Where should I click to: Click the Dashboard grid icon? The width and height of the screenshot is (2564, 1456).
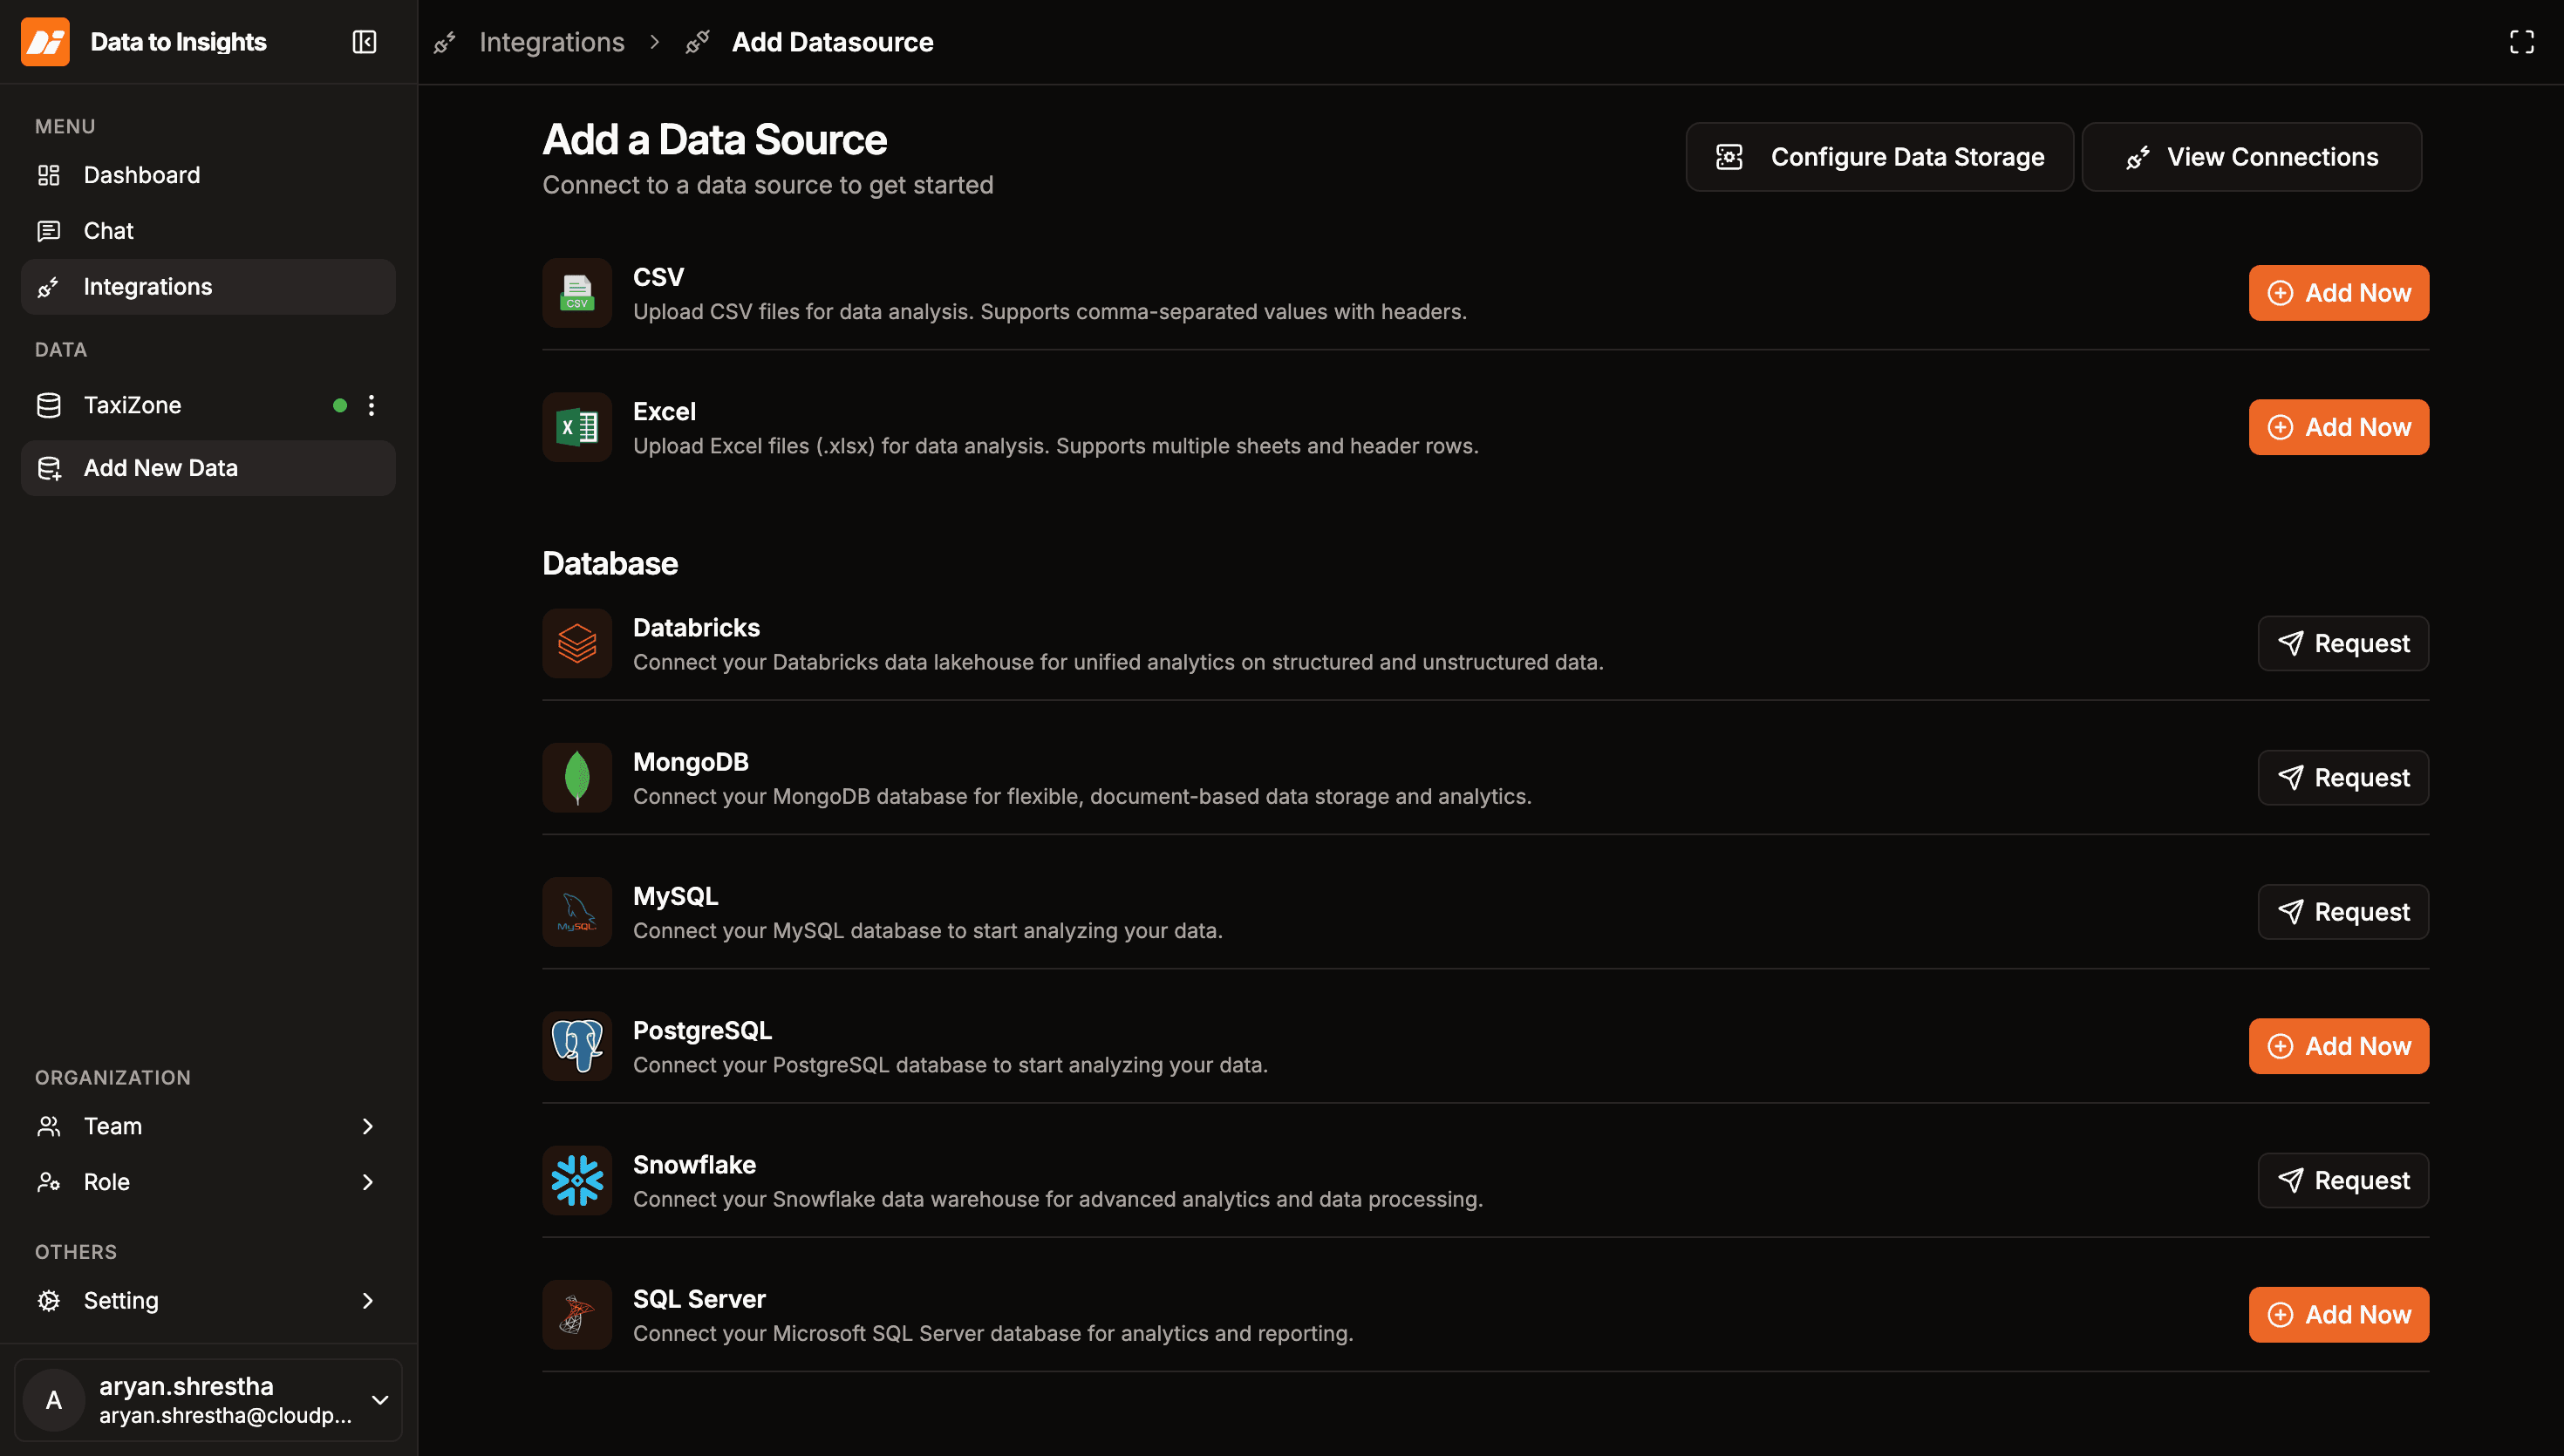(49, 175)
